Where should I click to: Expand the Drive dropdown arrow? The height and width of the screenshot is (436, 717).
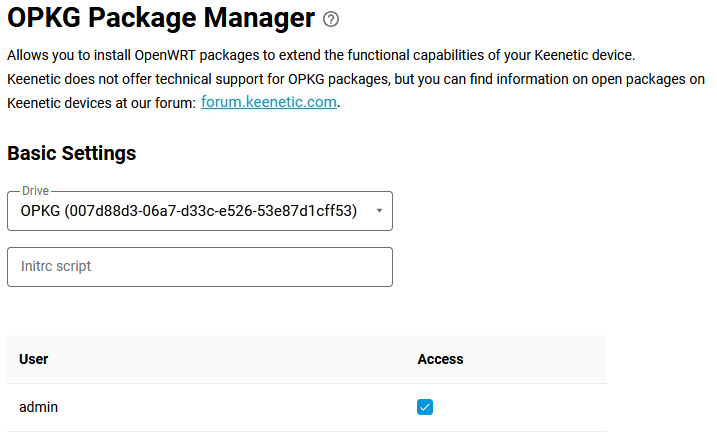click(379, 211)
